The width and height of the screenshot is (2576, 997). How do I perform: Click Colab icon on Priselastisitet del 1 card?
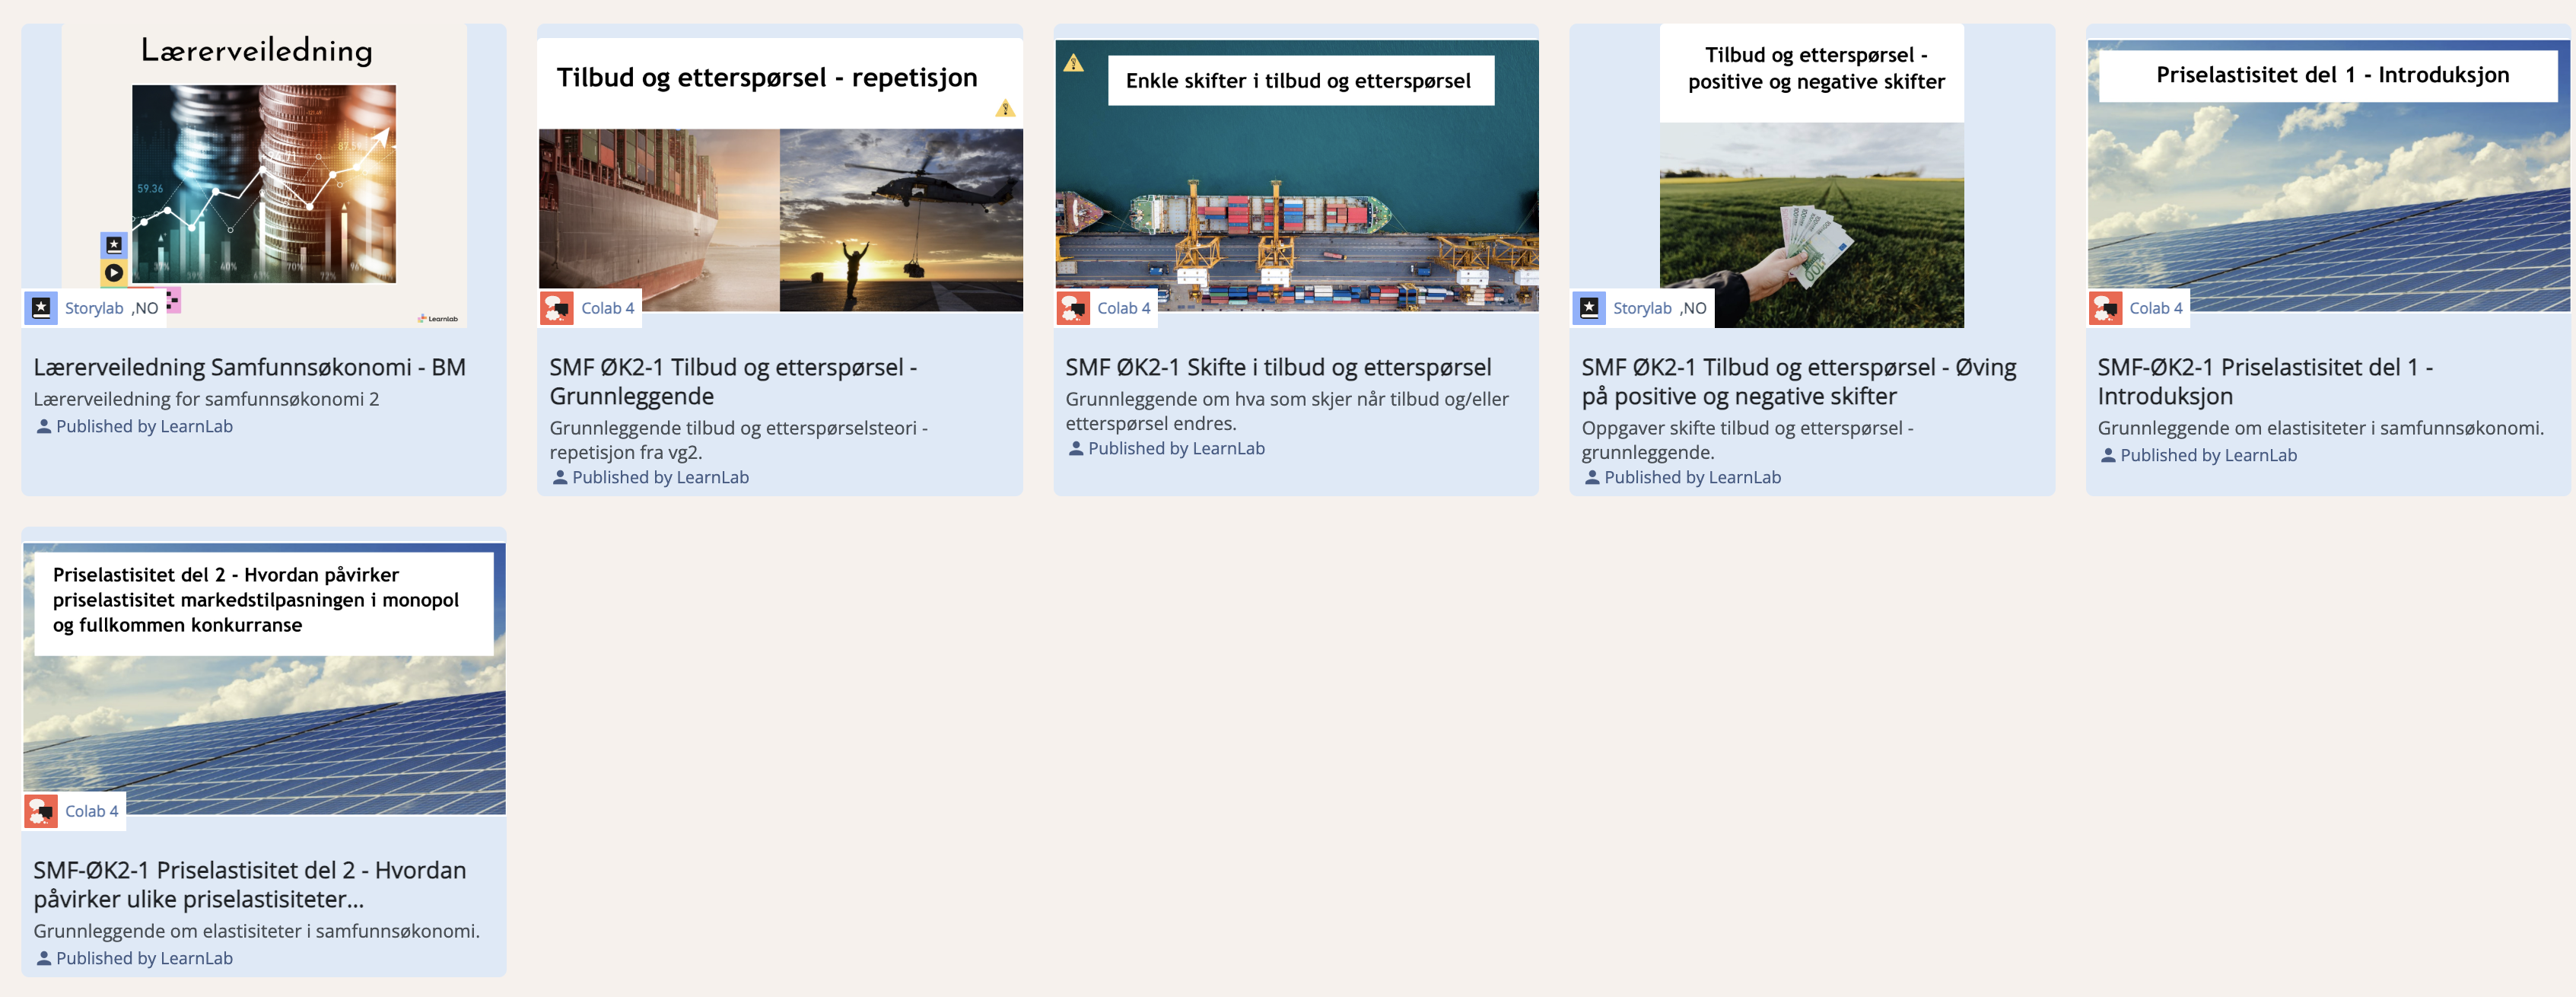pyautogui.click(x=2105, y=308)
